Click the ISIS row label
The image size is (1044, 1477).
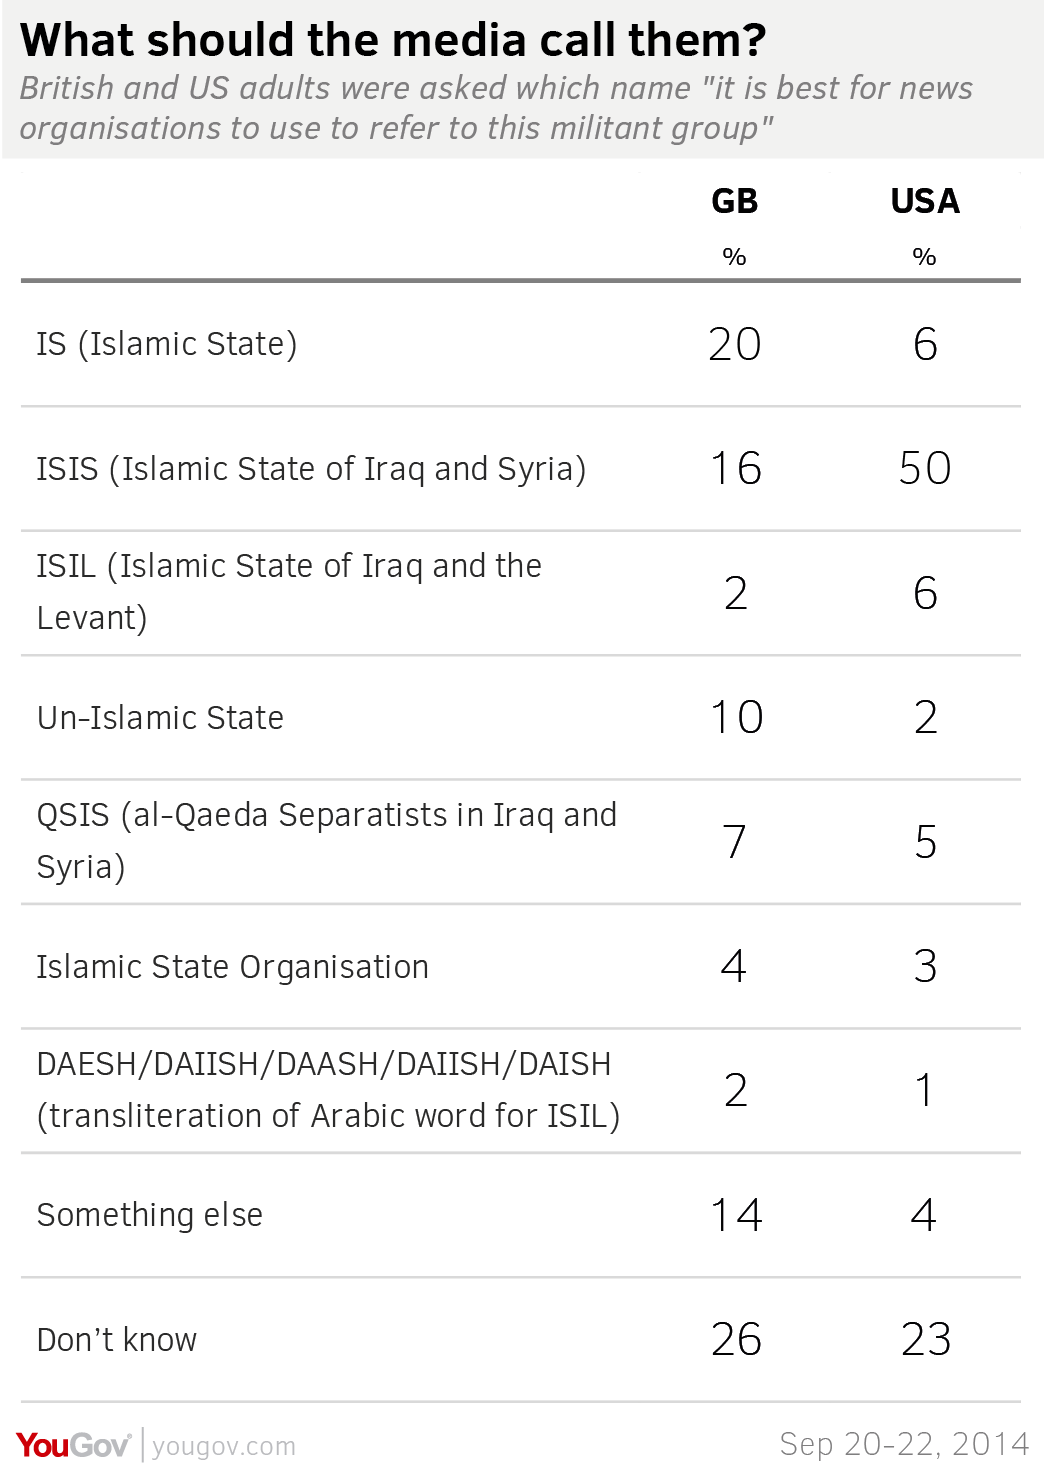point(311,469)
